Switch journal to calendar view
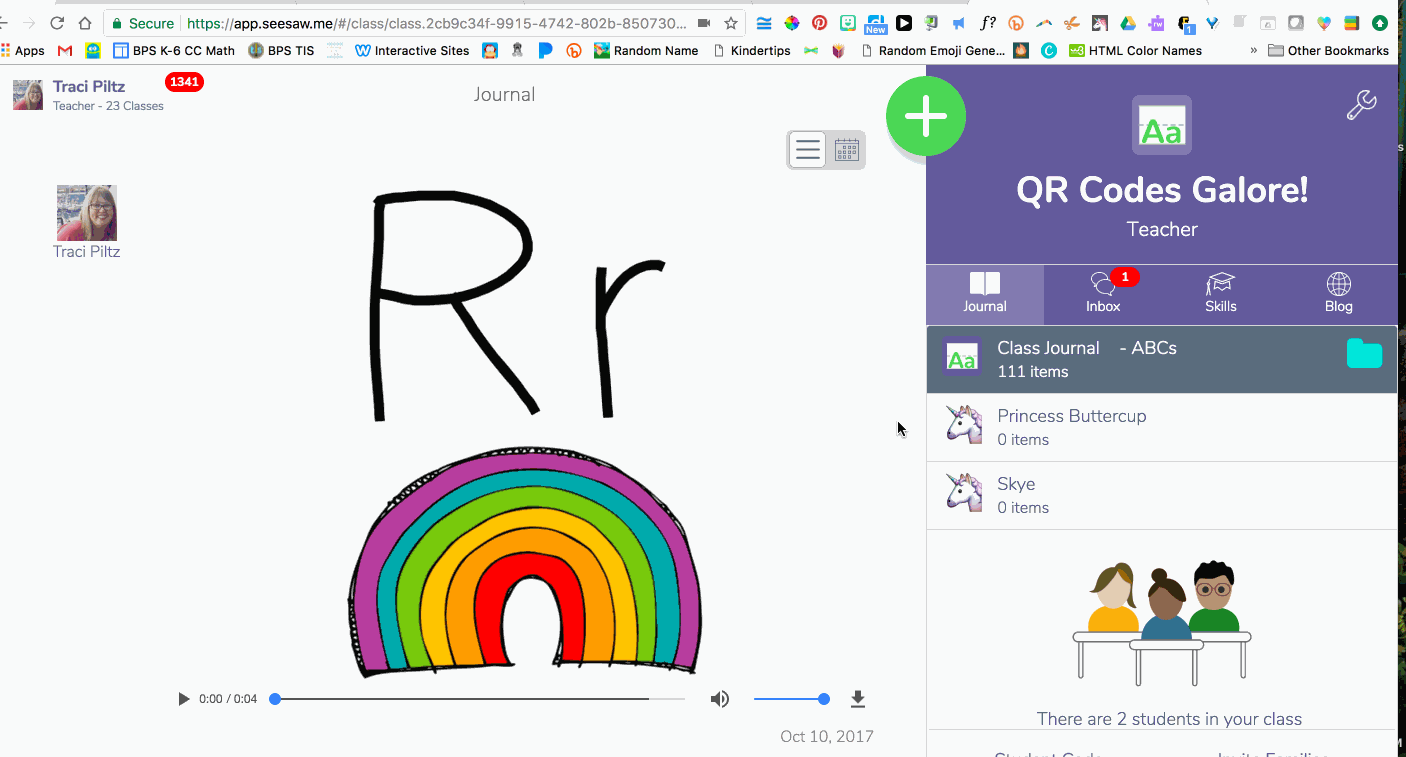This screenshot has height=757, width=1406. (x=845, y=149)
